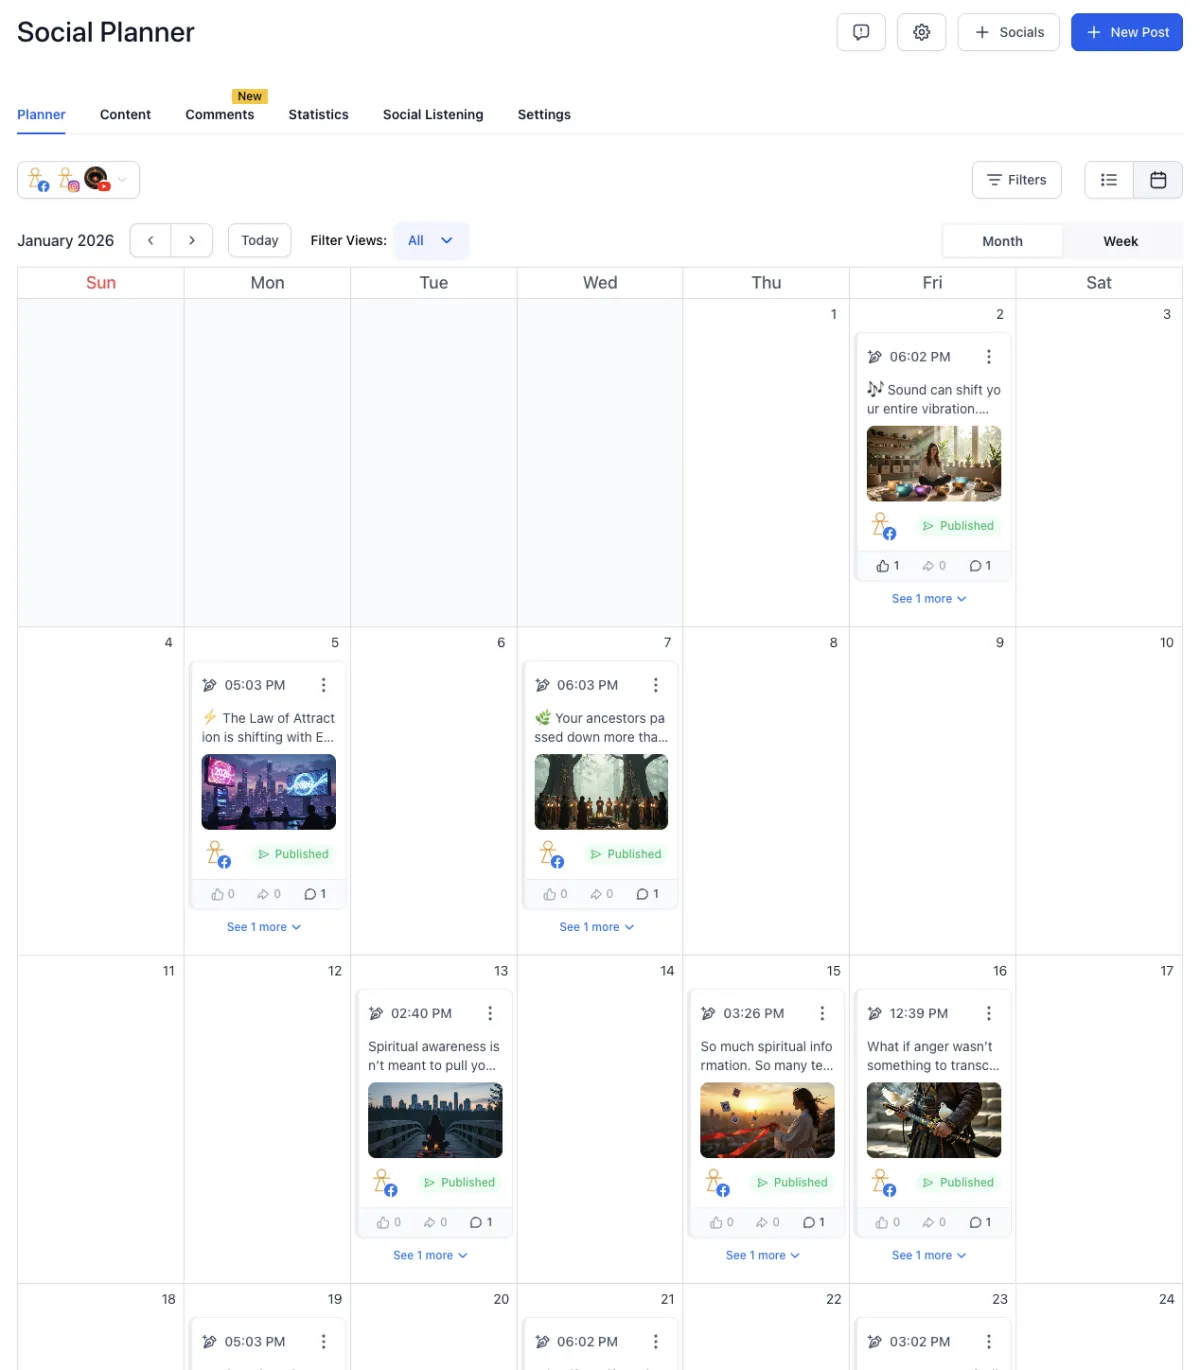Image resolution: width=1200 pixels, height=1370 pixels.
Task: Open city skyline thumbnail on January 13
Action: pyautogui.click(x=435, y=1120)
